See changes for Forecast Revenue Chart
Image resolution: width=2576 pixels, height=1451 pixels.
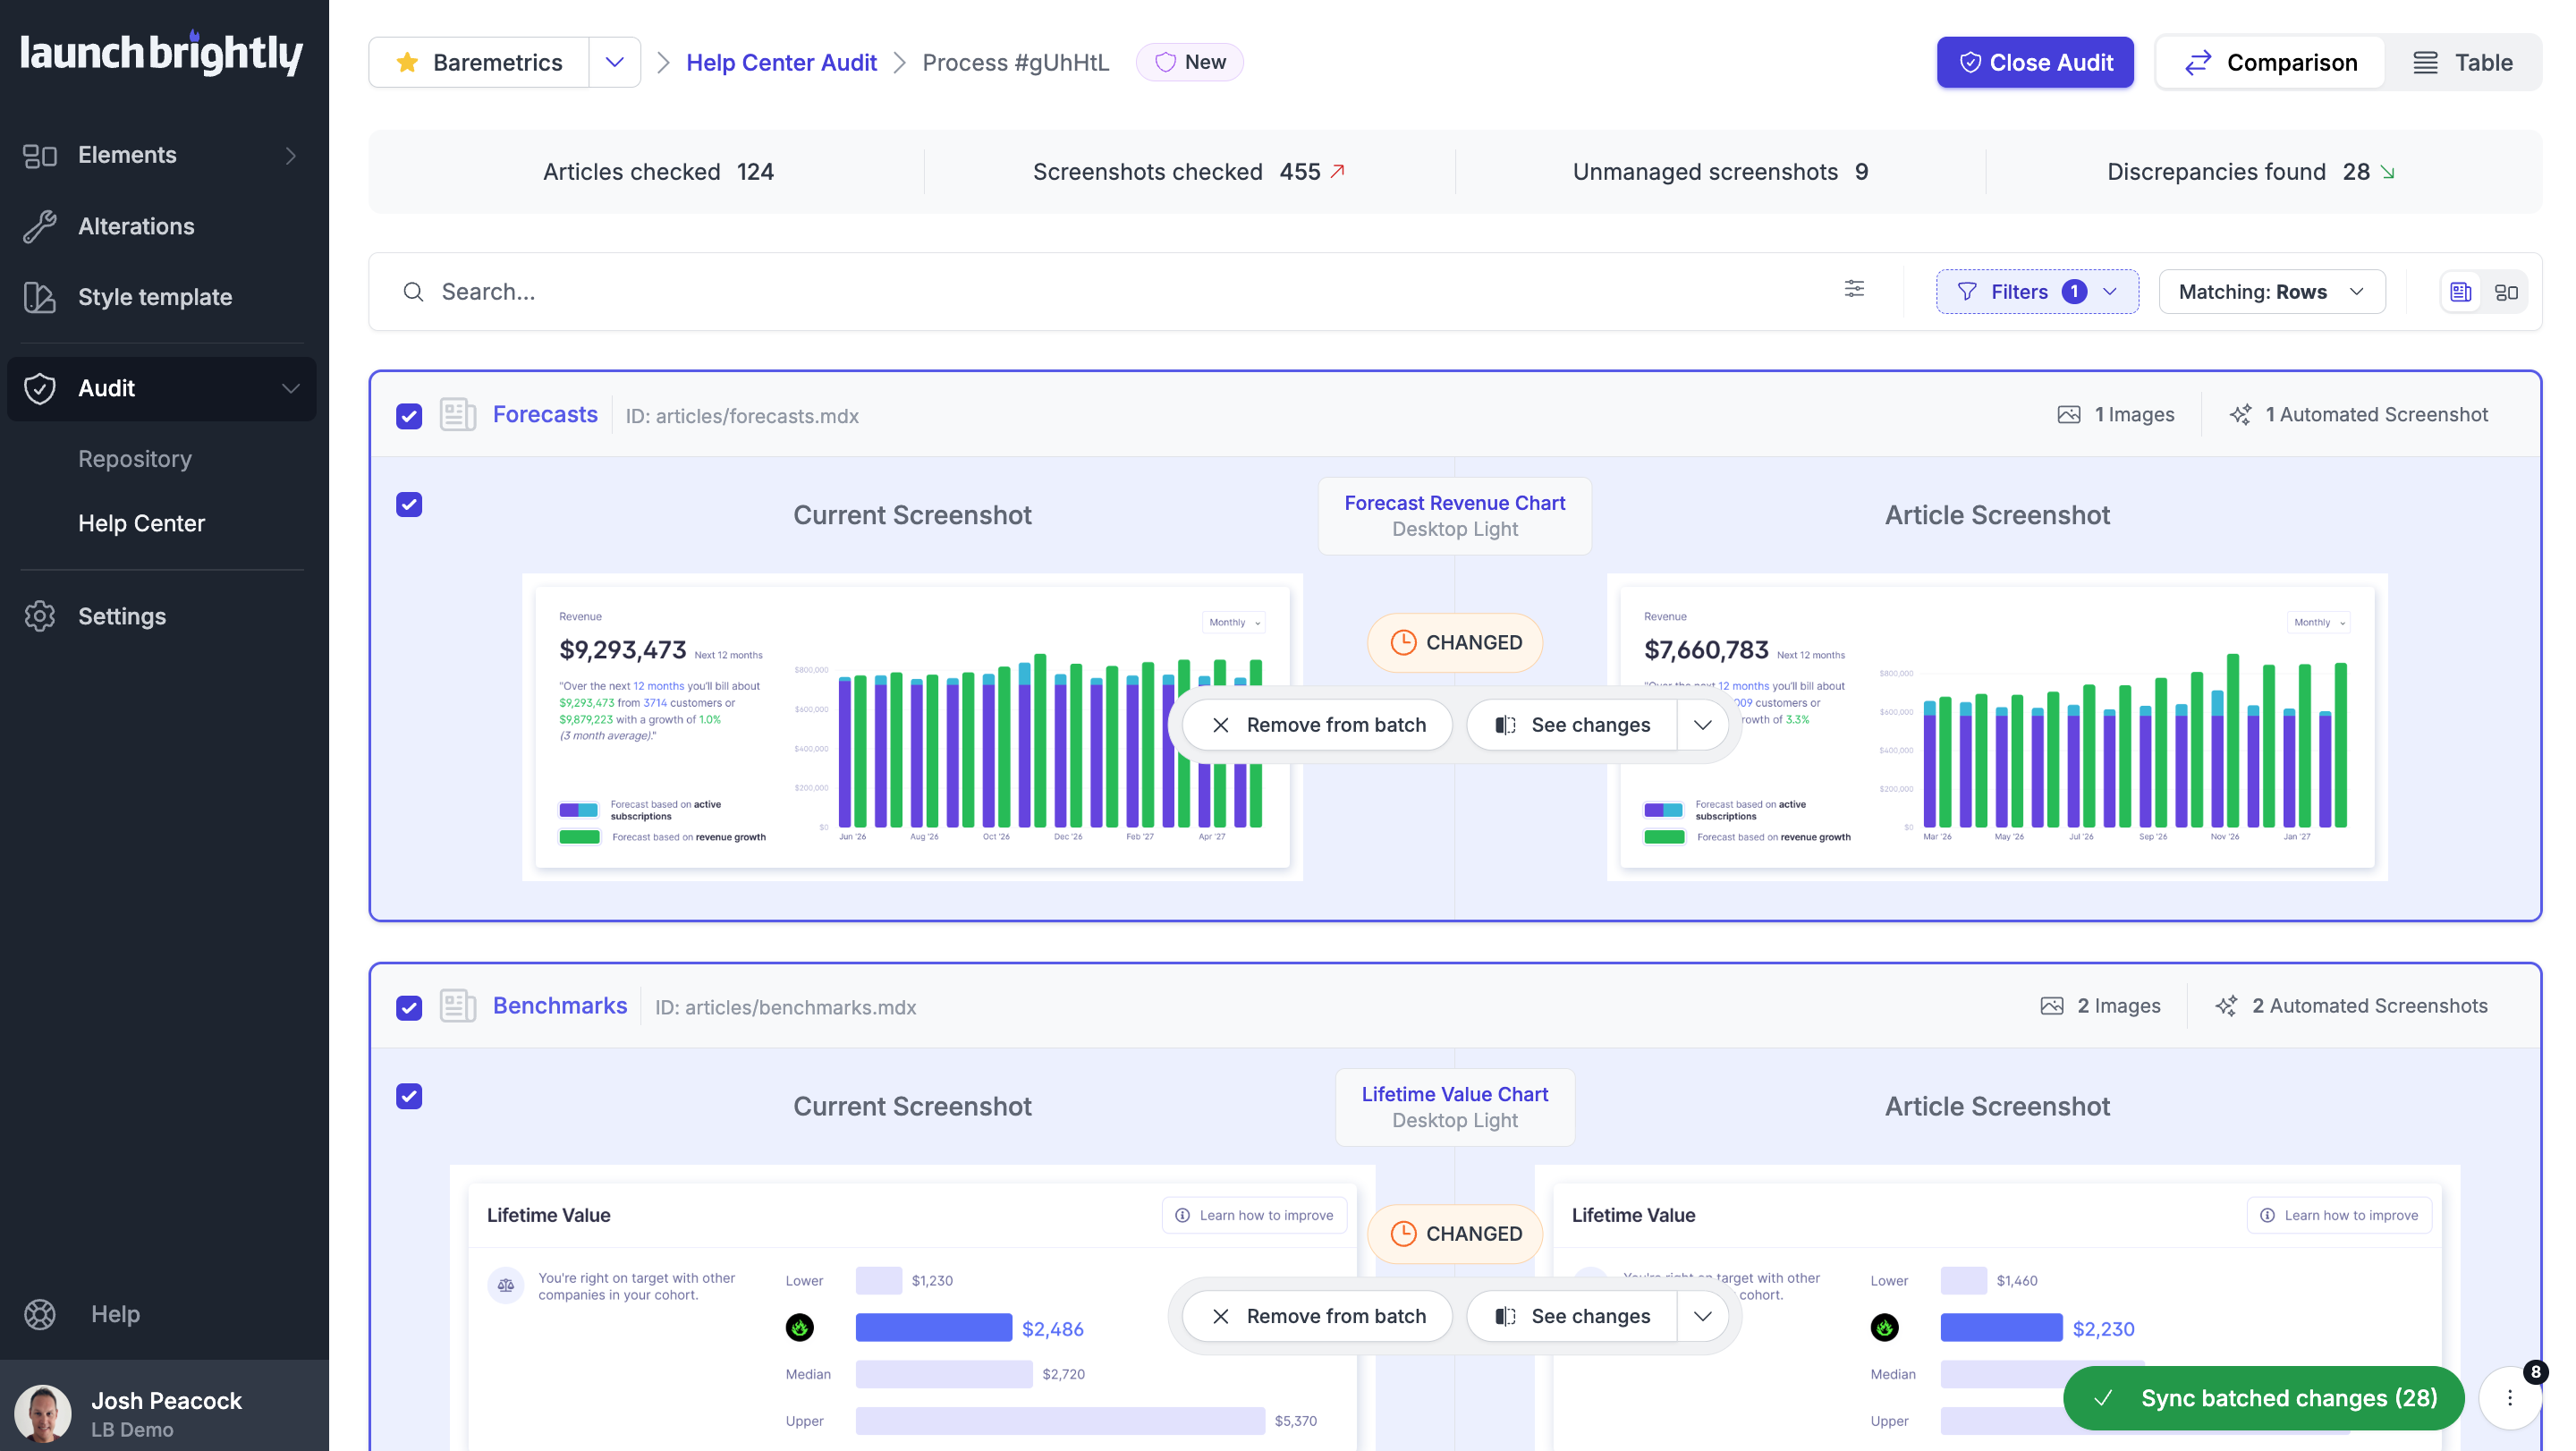click(x=1572, y=725)
